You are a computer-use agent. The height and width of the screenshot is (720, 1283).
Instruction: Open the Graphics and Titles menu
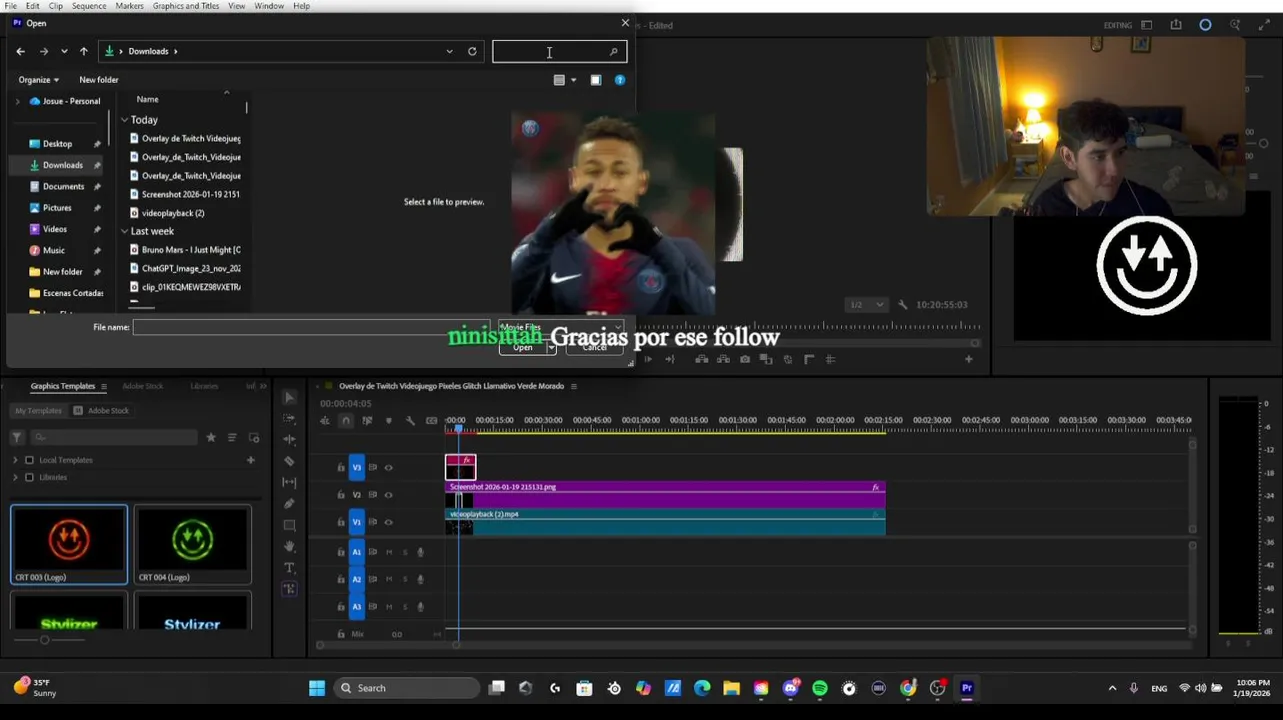click(x=186, y=6)
